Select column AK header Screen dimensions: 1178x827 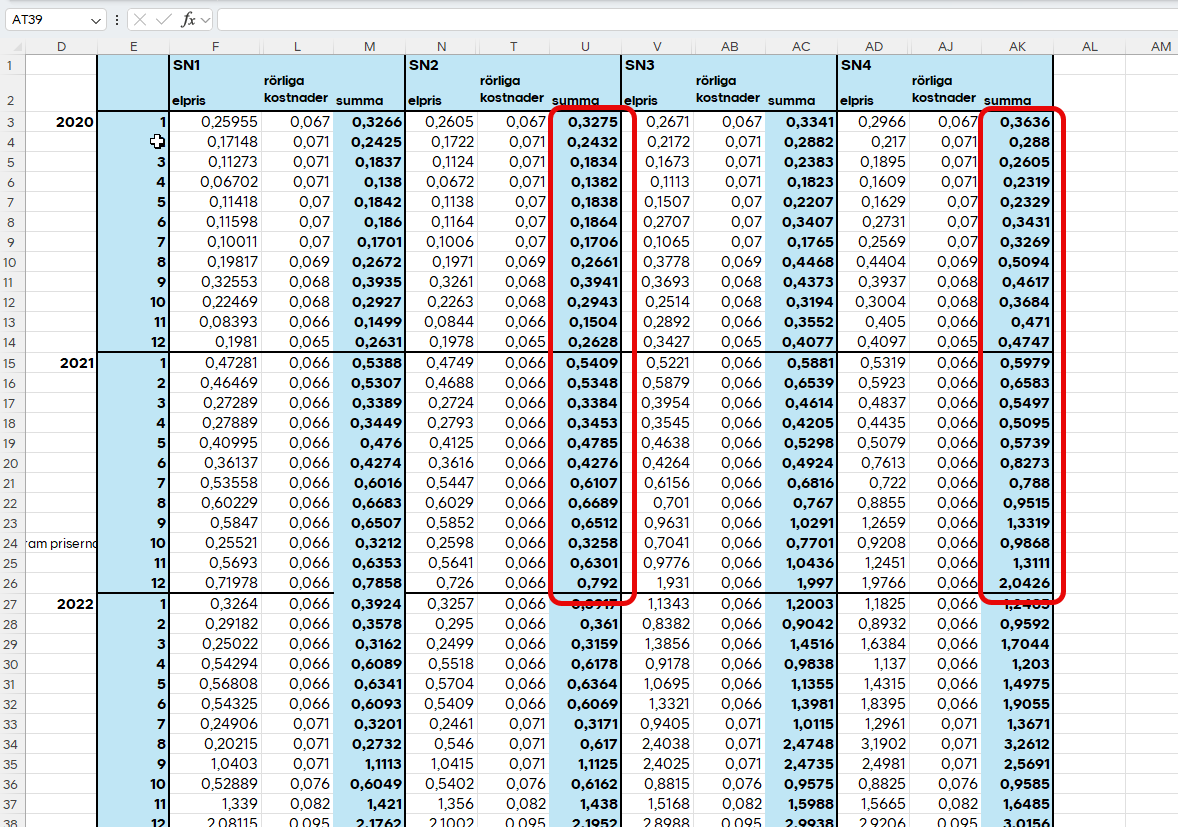tap(1017, 46)
